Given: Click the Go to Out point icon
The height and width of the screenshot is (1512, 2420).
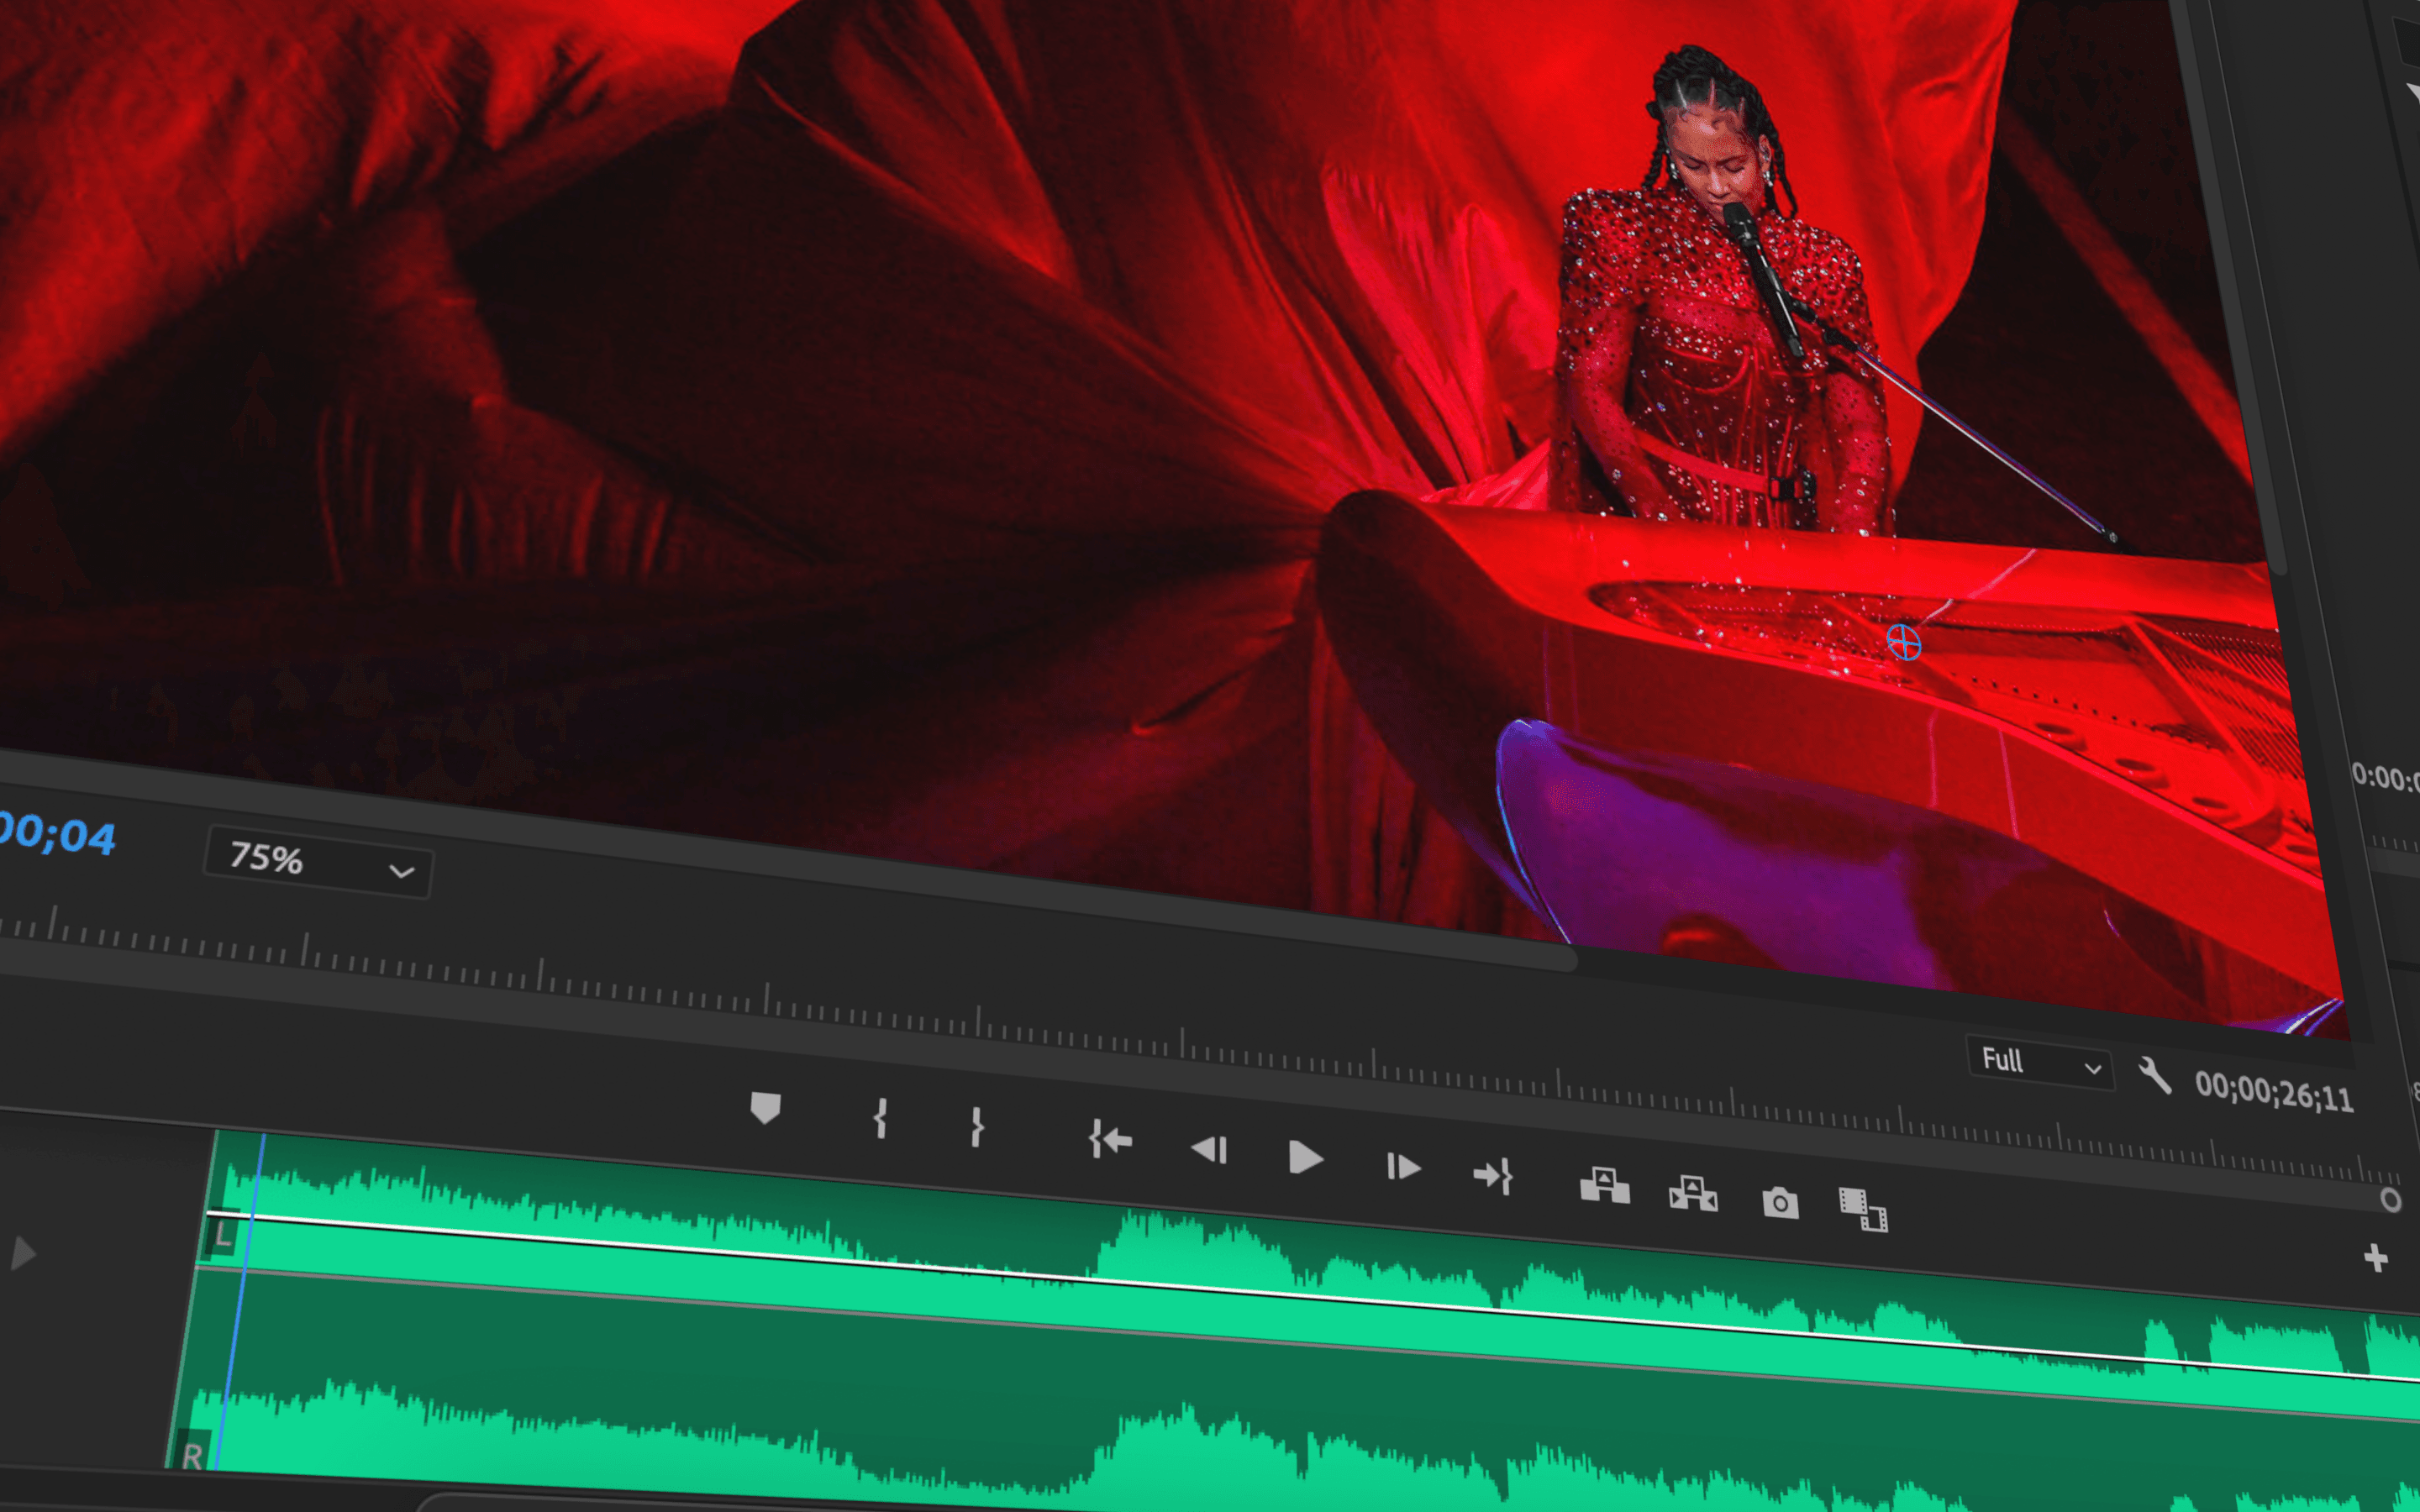Looking at the screenshot, I should click(1493, 1175).
